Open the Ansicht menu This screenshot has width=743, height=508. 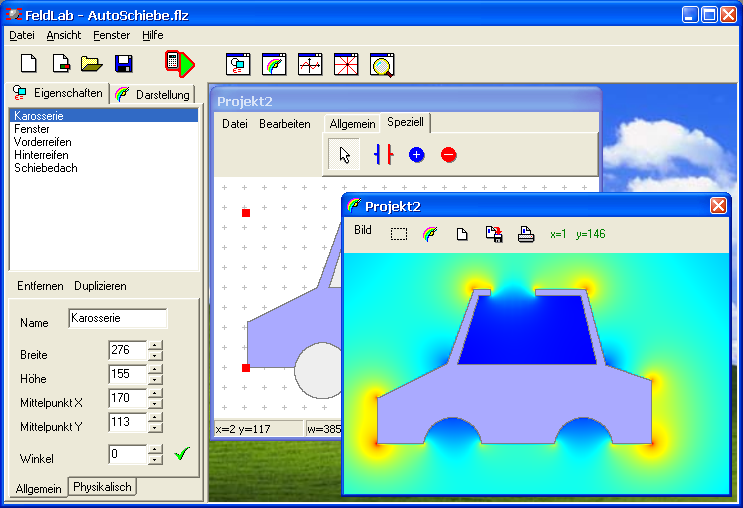[63, 35]
